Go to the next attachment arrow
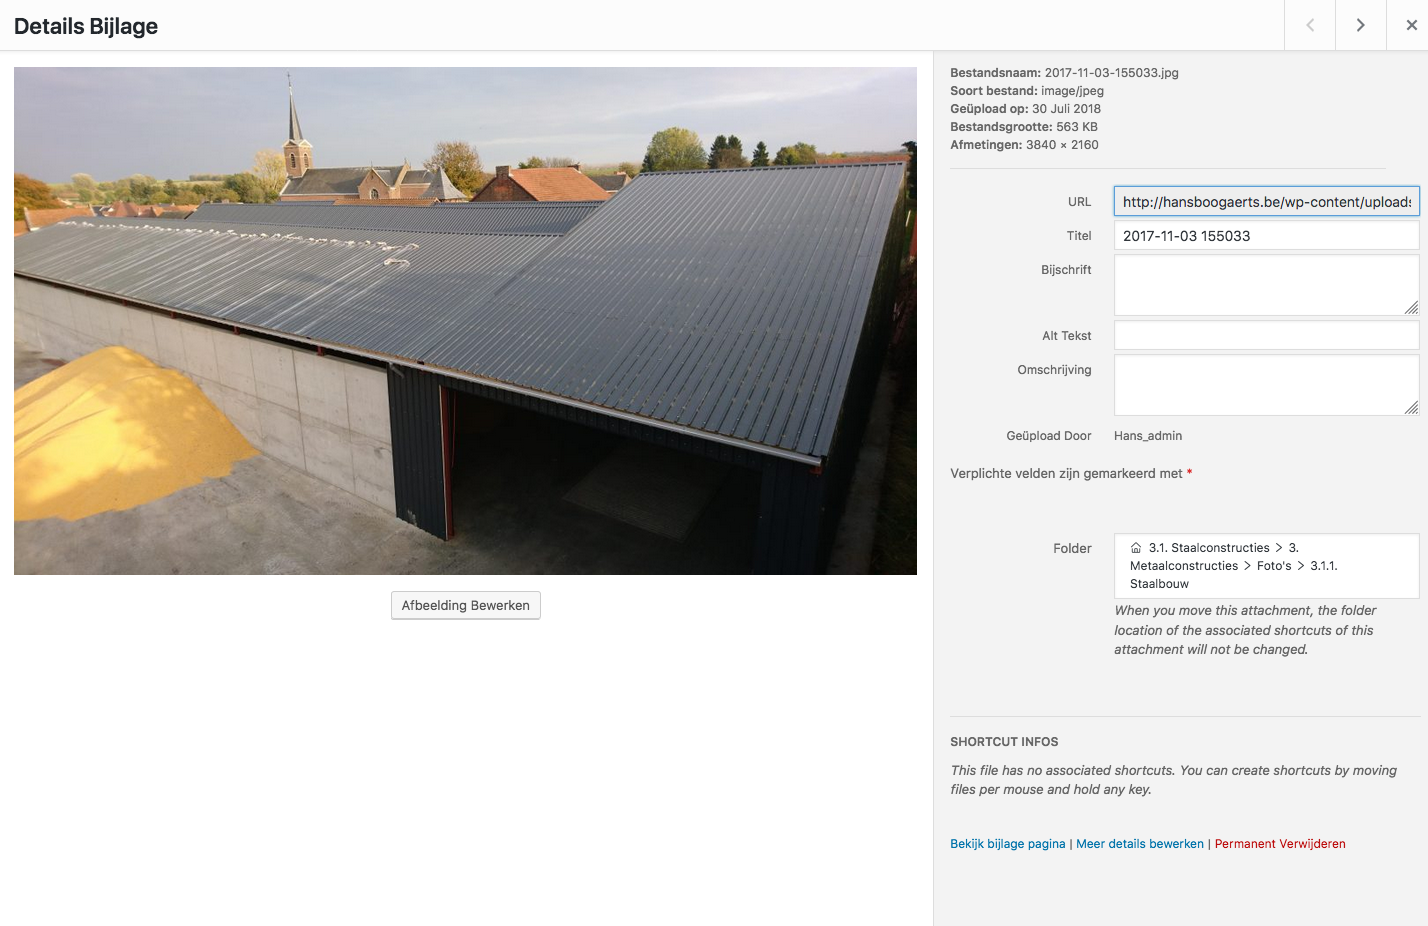The width and height of the screenshot is (1428, 926). click(x=1361, y=25)
